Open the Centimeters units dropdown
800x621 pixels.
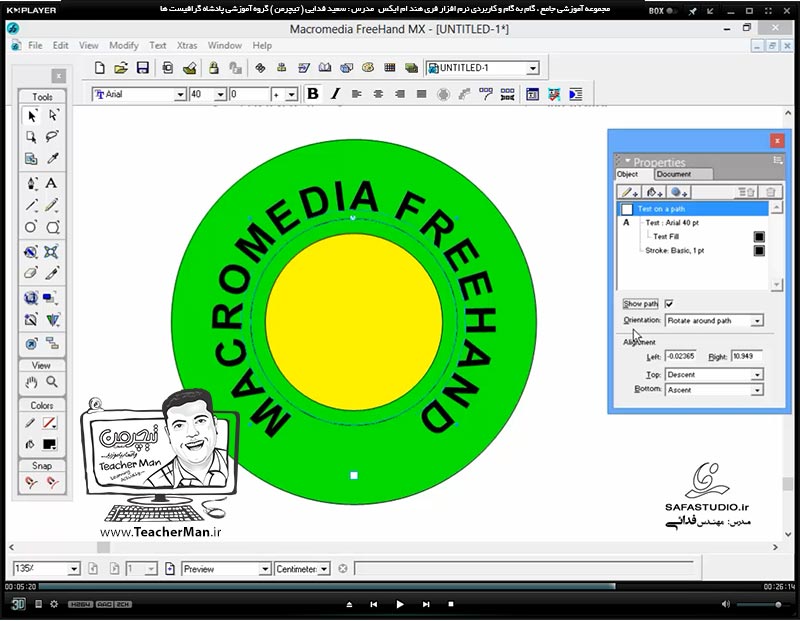tap(324, 569)
